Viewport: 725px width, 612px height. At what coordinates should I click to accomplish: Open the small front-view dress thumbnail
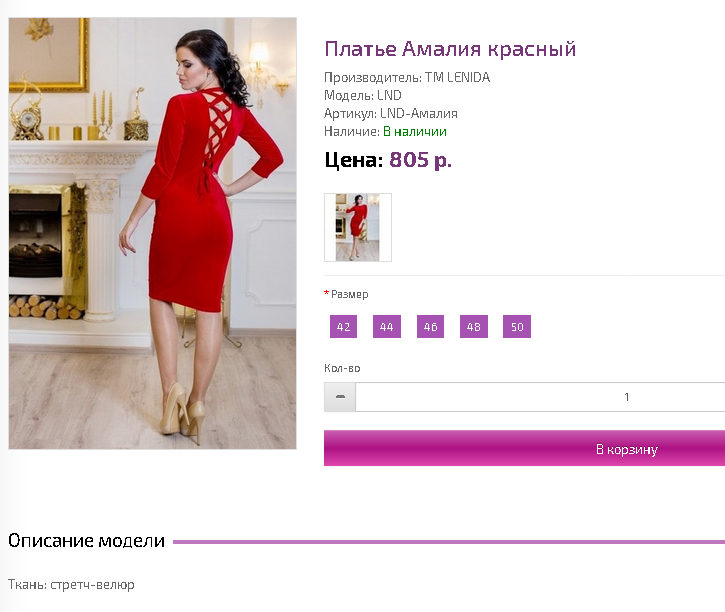[358, 227]
